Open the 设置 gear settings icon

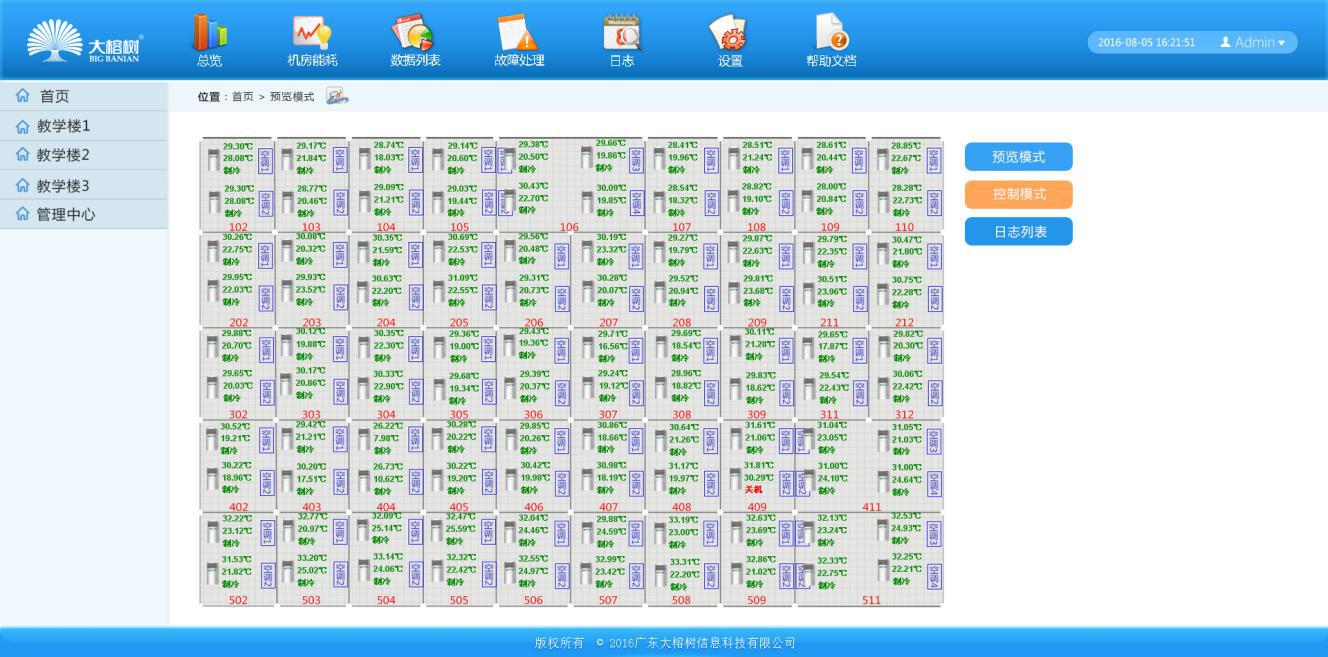point(729,32)
